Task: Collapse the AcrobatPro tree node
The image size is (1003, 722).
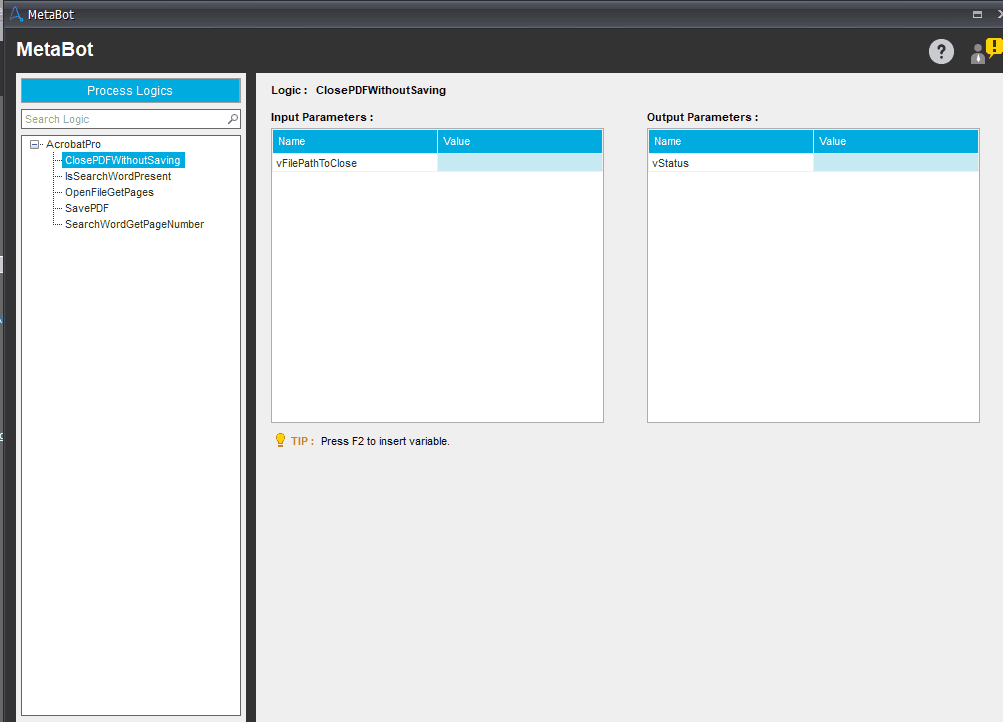Action: 35,145
